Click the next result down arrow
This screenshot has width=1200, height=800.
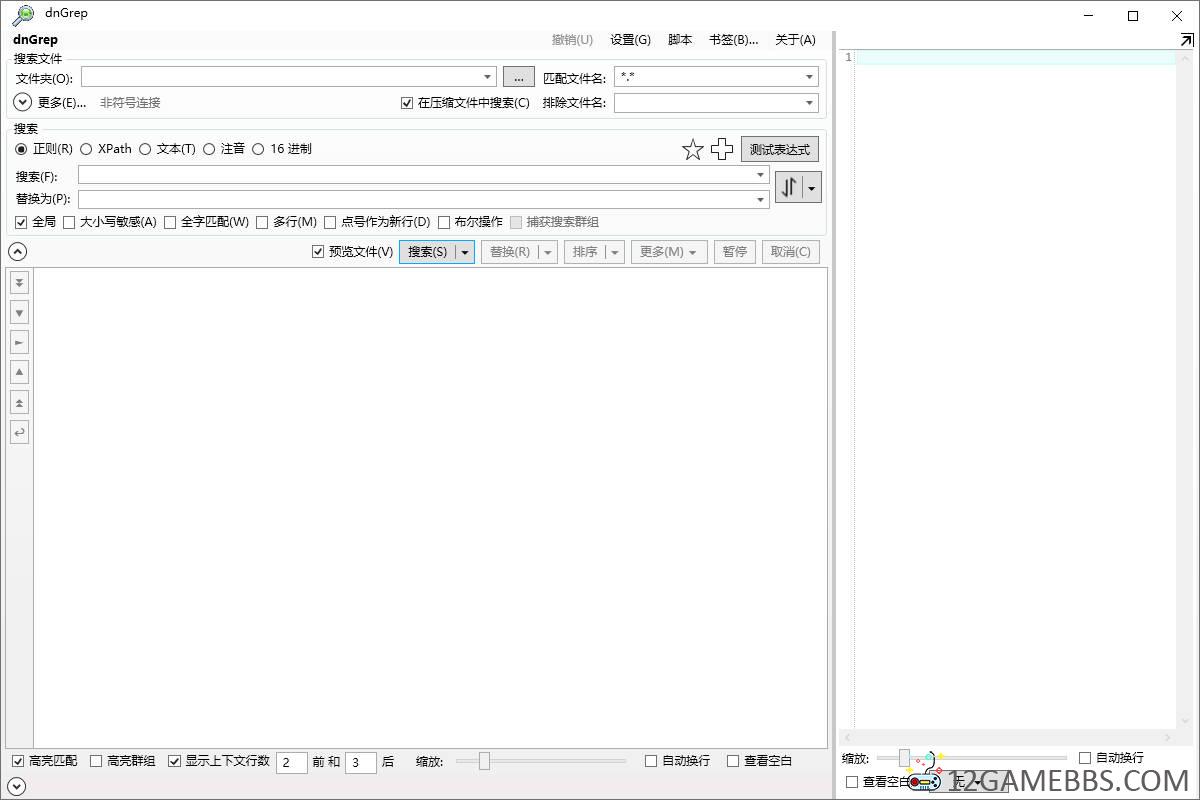tap(19, 313)
